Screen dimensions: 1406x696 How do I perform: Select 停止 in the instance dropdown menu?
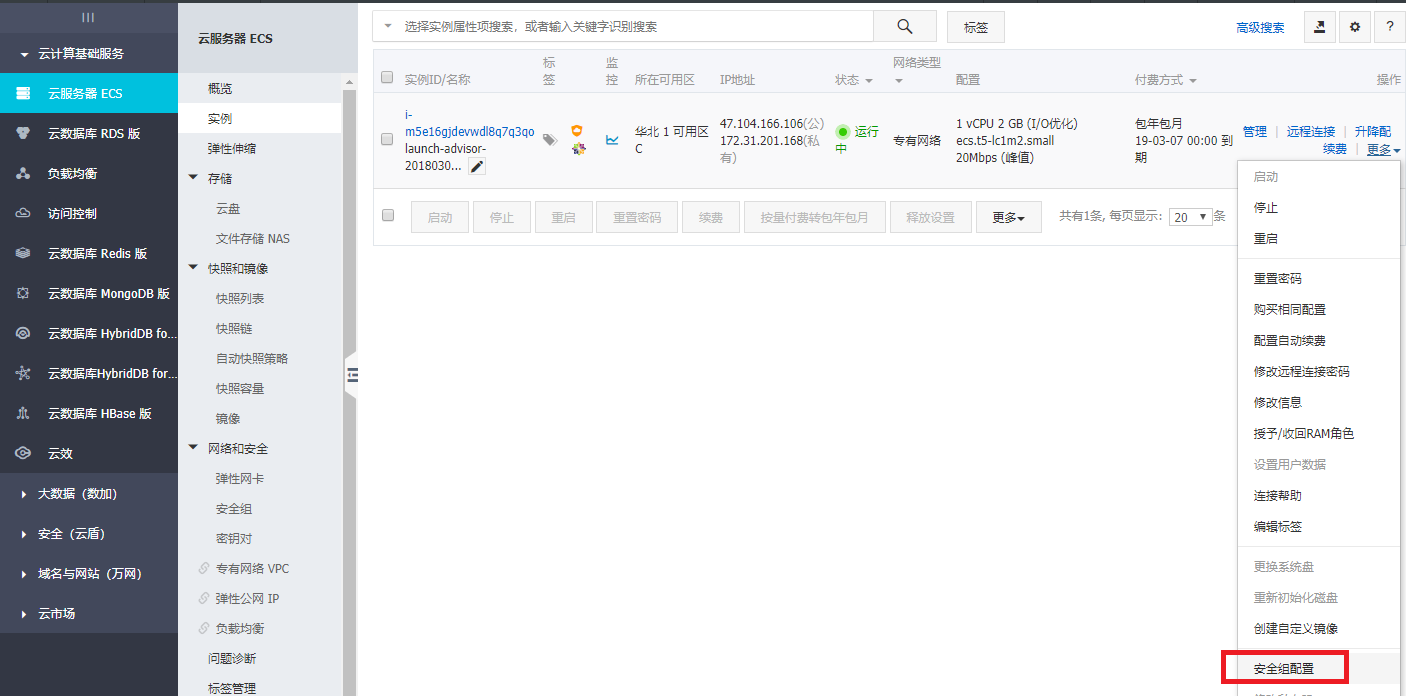1266,207
